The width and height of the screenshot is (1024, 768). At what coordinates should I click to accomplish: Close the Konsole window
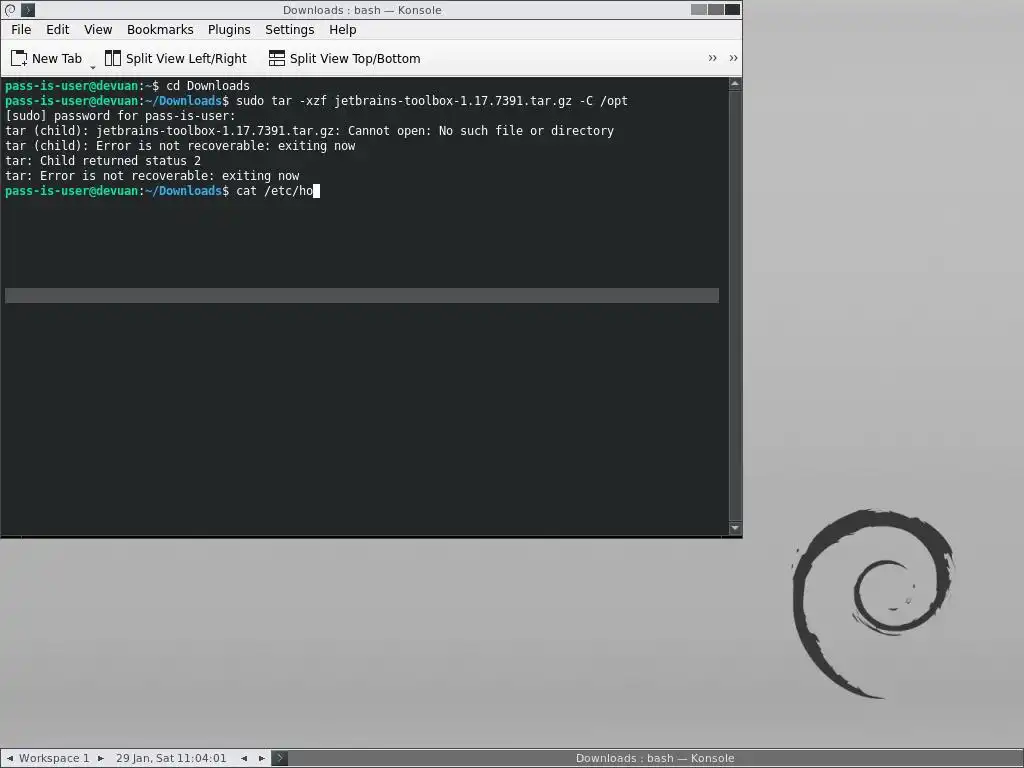[x=733, y=10]
